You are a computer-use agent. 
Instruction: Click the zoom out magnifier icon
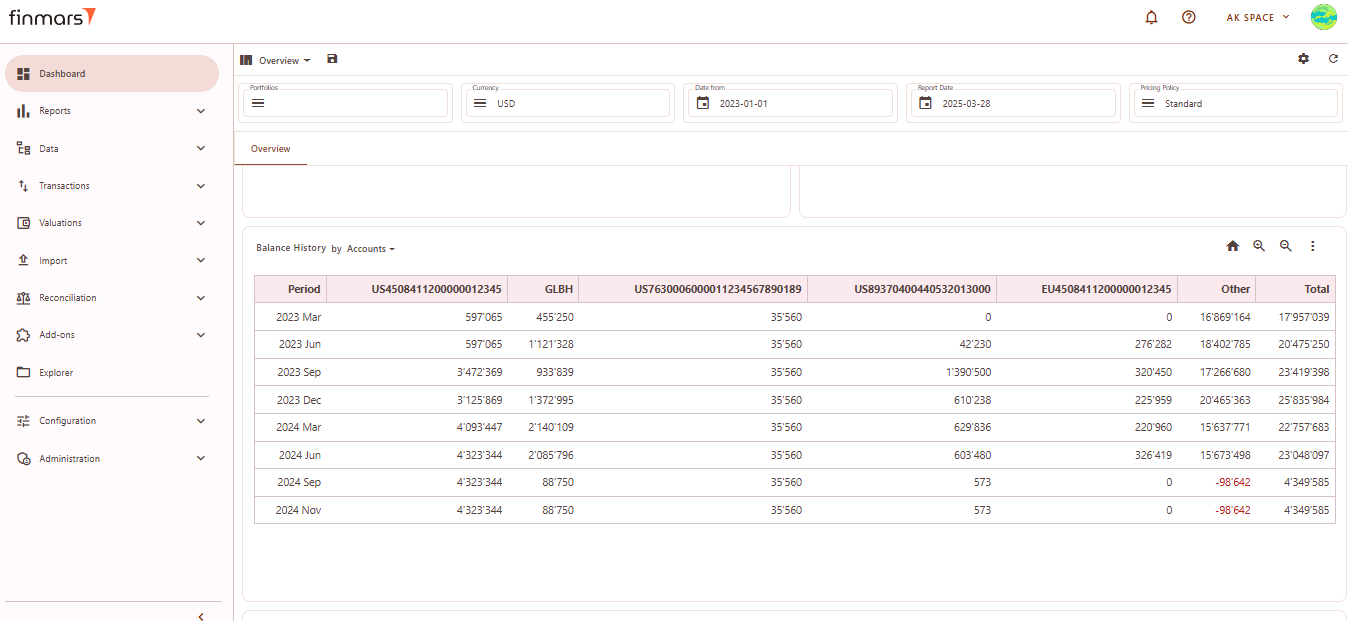click(1286, 246)
